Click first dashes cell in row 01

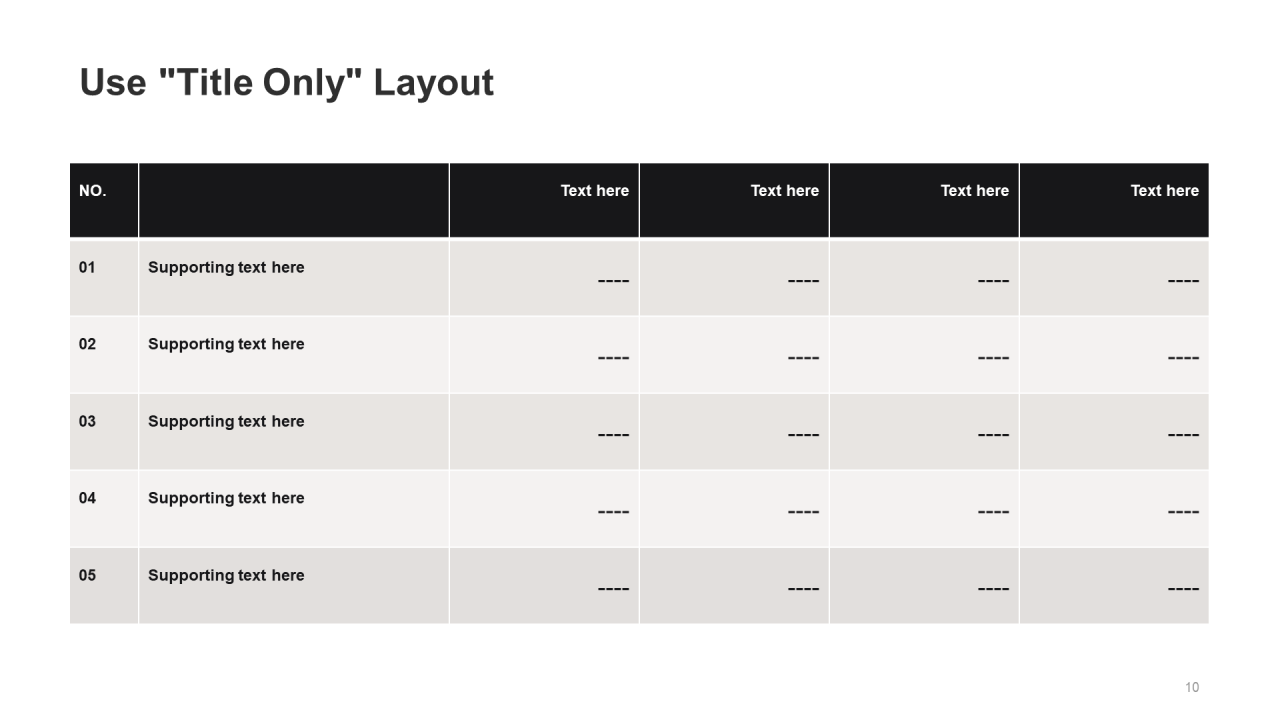[544, 278]
